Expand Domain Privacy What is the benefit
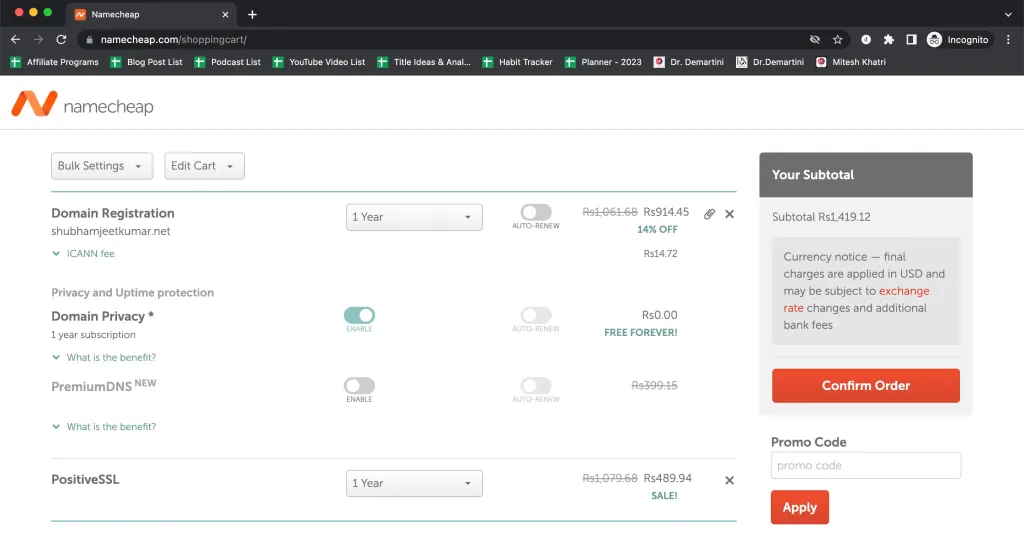This screenshot has height=540, width=1024. click(104, 357)
